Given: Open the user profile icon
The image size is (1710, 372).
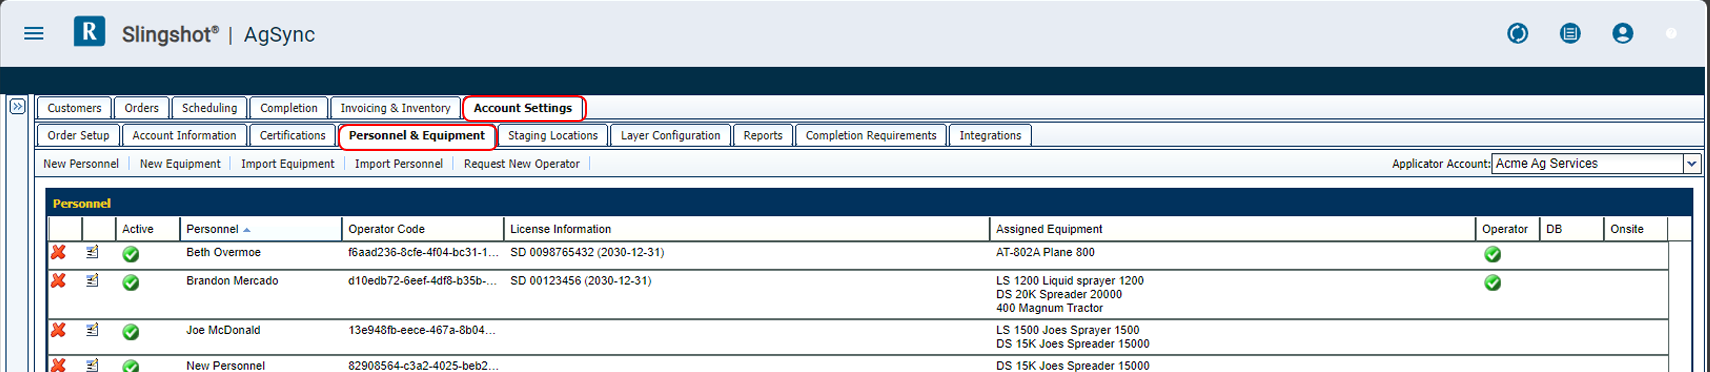Looking at the screenshot, I should tap(1622, 34).
